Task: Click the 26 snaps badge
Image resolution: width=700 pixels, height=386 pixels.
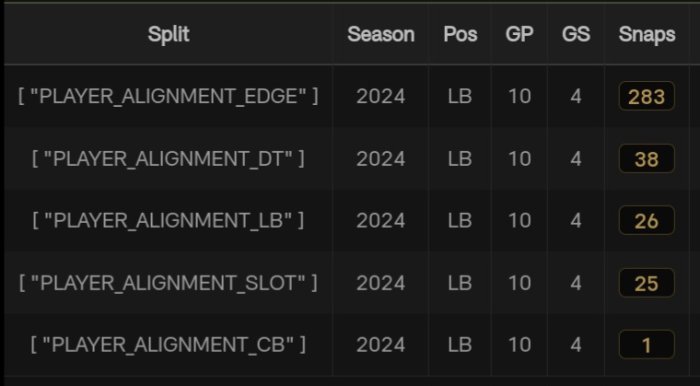Action: 646,220
